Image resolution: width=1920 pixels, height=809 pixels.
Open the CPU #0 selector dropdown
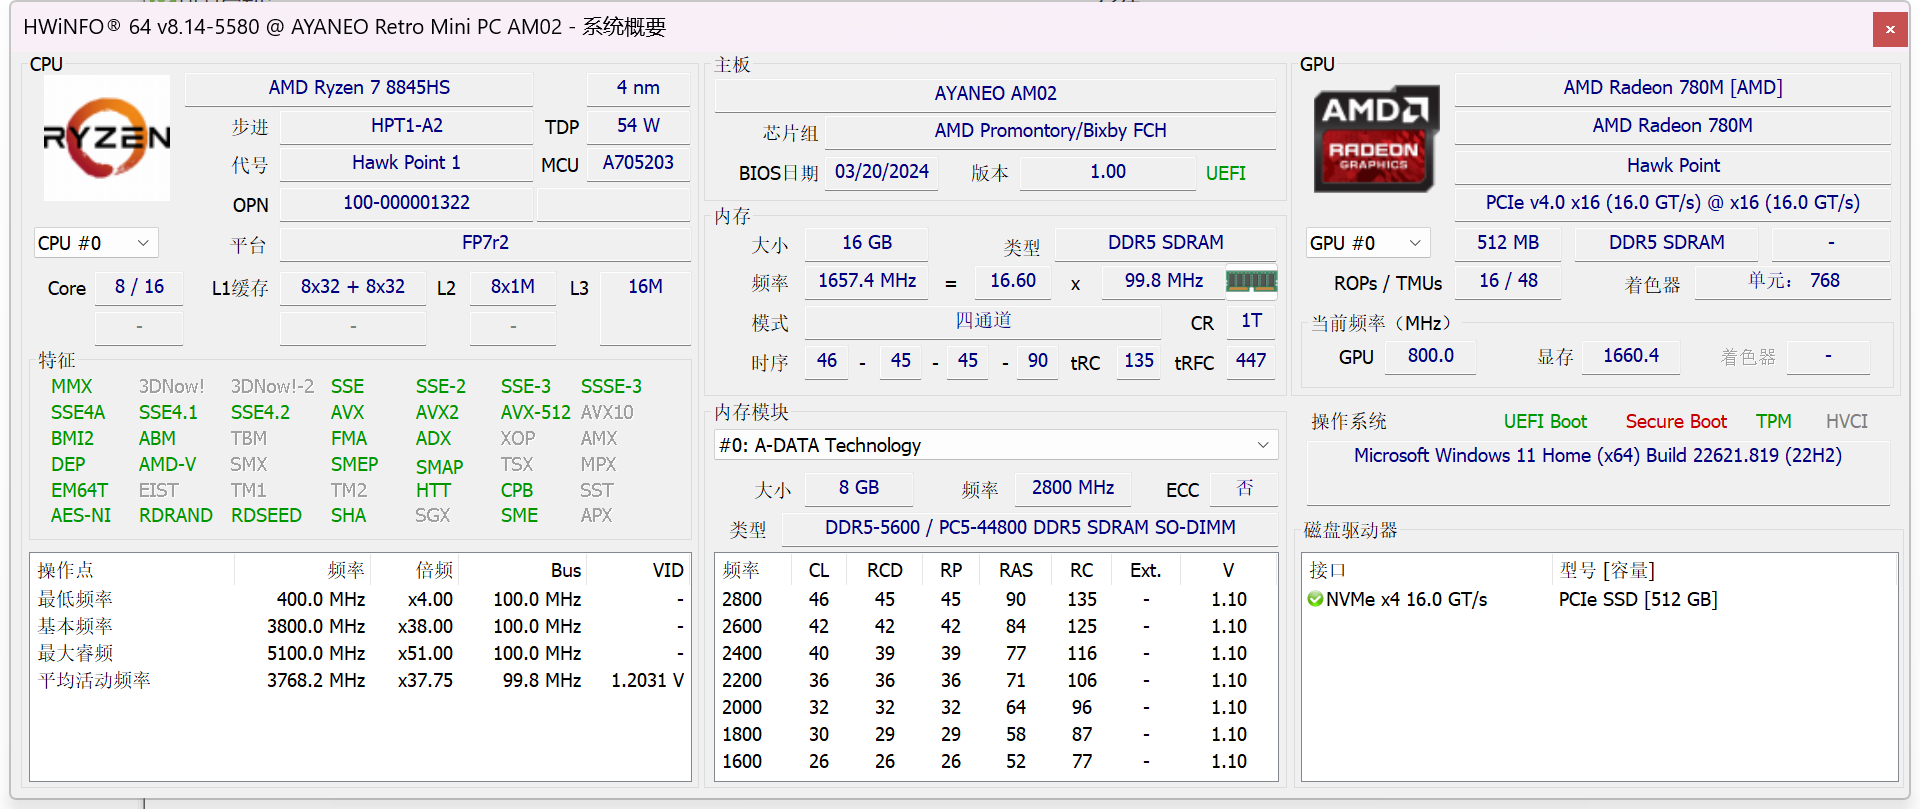pyautogui.click(x=95, y=243)
